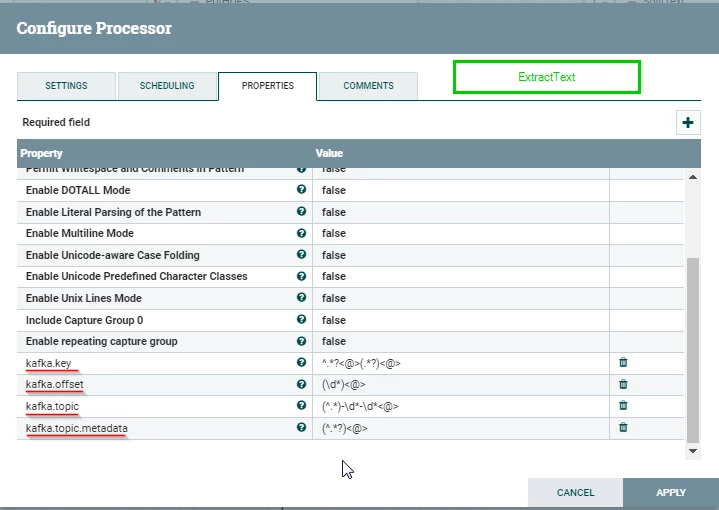719x510 pixels.
Task: Delete the kafka.offset property
Action: [623, 384]
